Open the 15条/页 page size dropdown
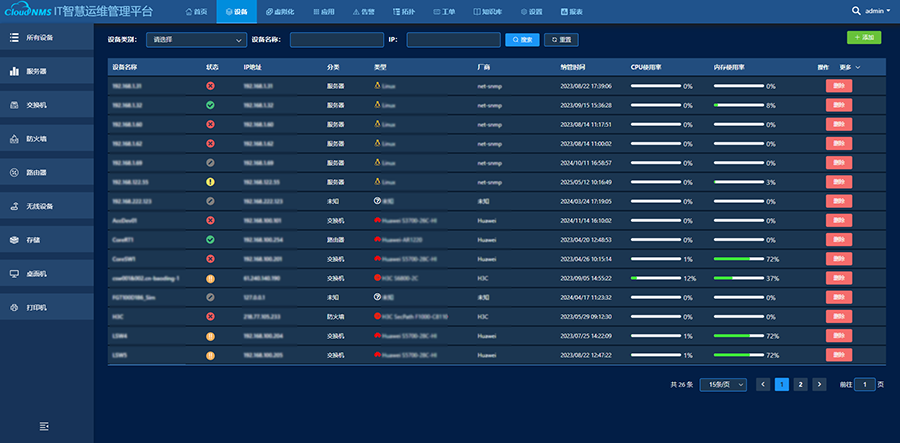Screen dimensions: 900x443 click(x=723, y=384)
